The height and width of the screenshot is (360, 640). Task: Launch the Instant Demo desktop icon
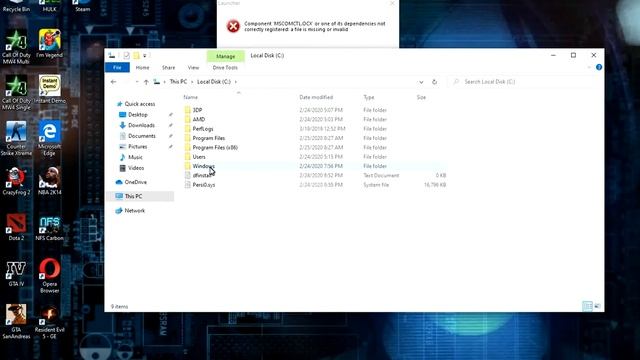click(49, 89)
